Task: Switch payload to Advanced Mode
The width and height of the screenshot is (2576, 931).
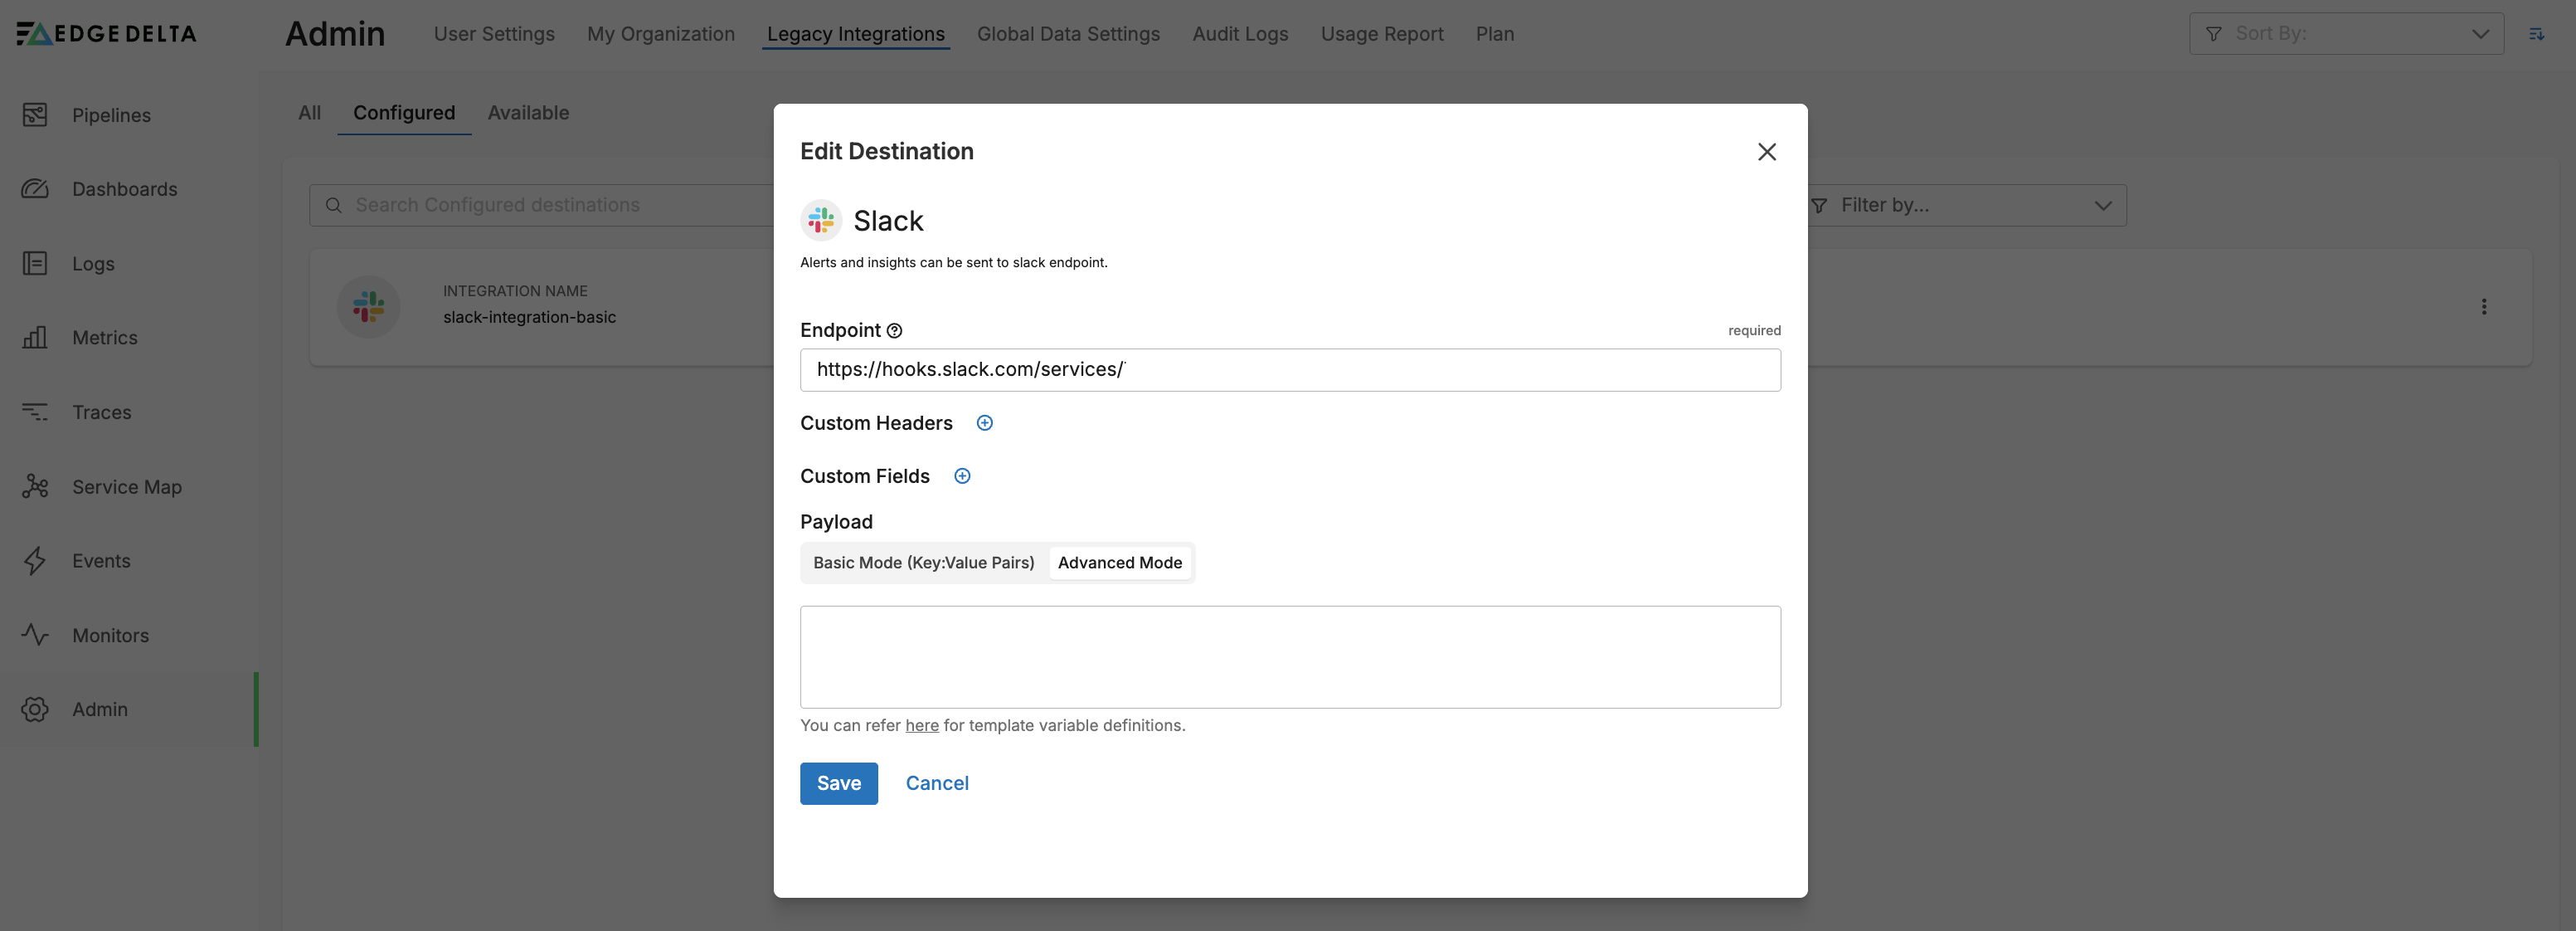Action: [x=1120, y=563]
